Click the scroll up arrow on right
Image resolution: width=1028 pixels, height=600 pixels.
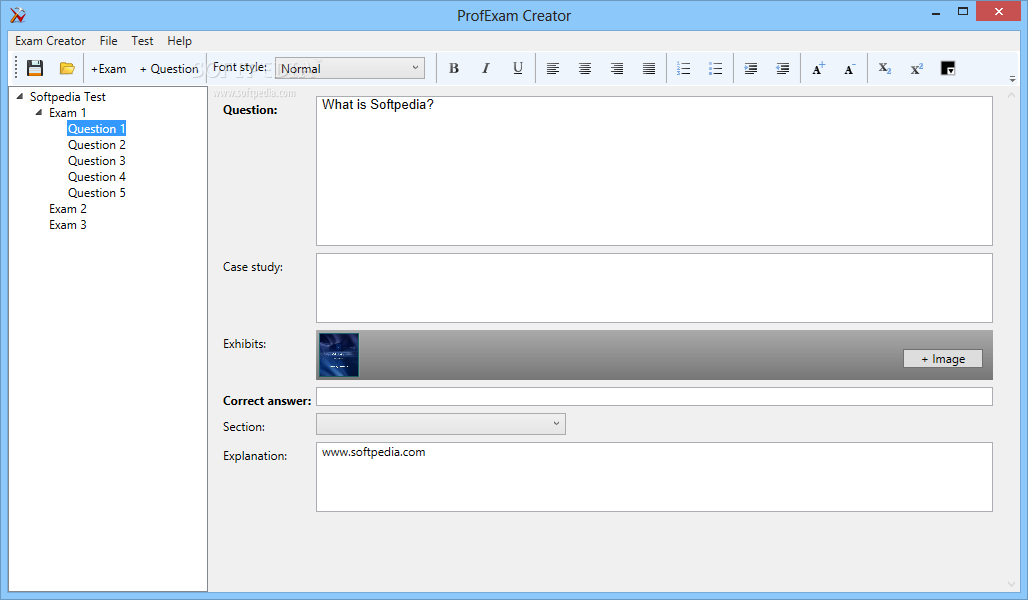(x=1011, y=95)
